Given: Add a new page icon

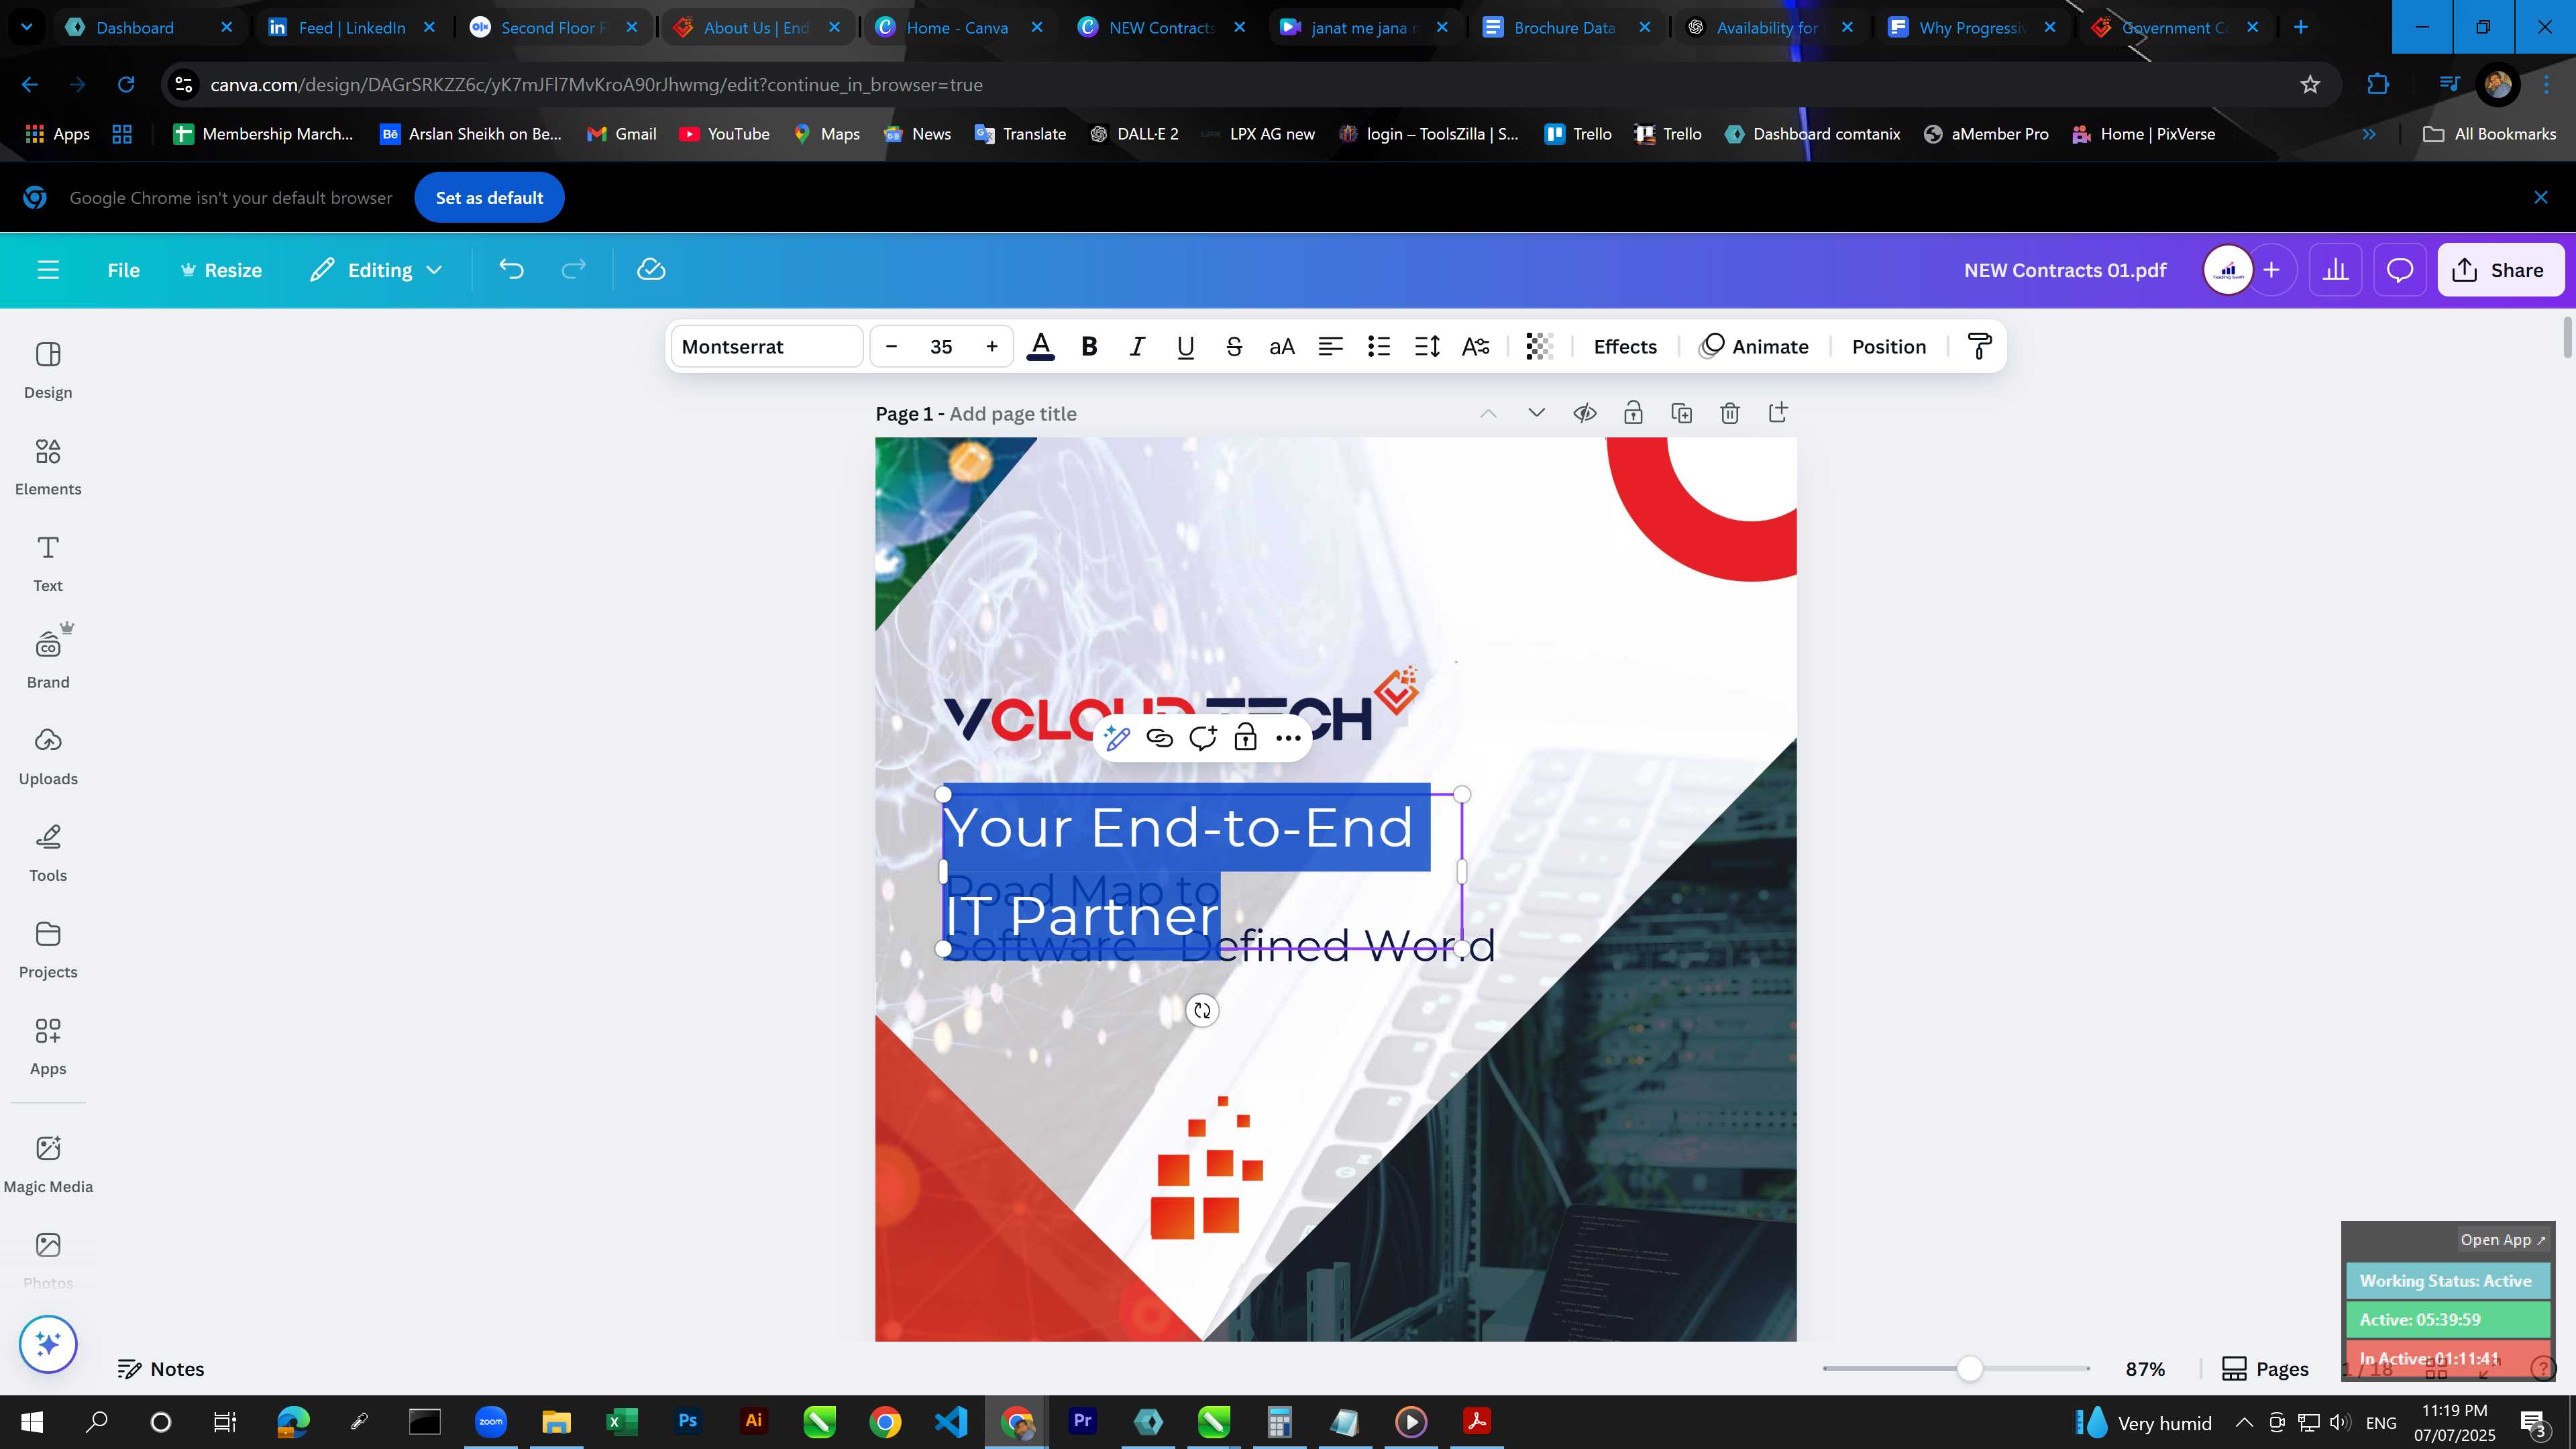Looking at the screenshot, I should click(1778, 413).
